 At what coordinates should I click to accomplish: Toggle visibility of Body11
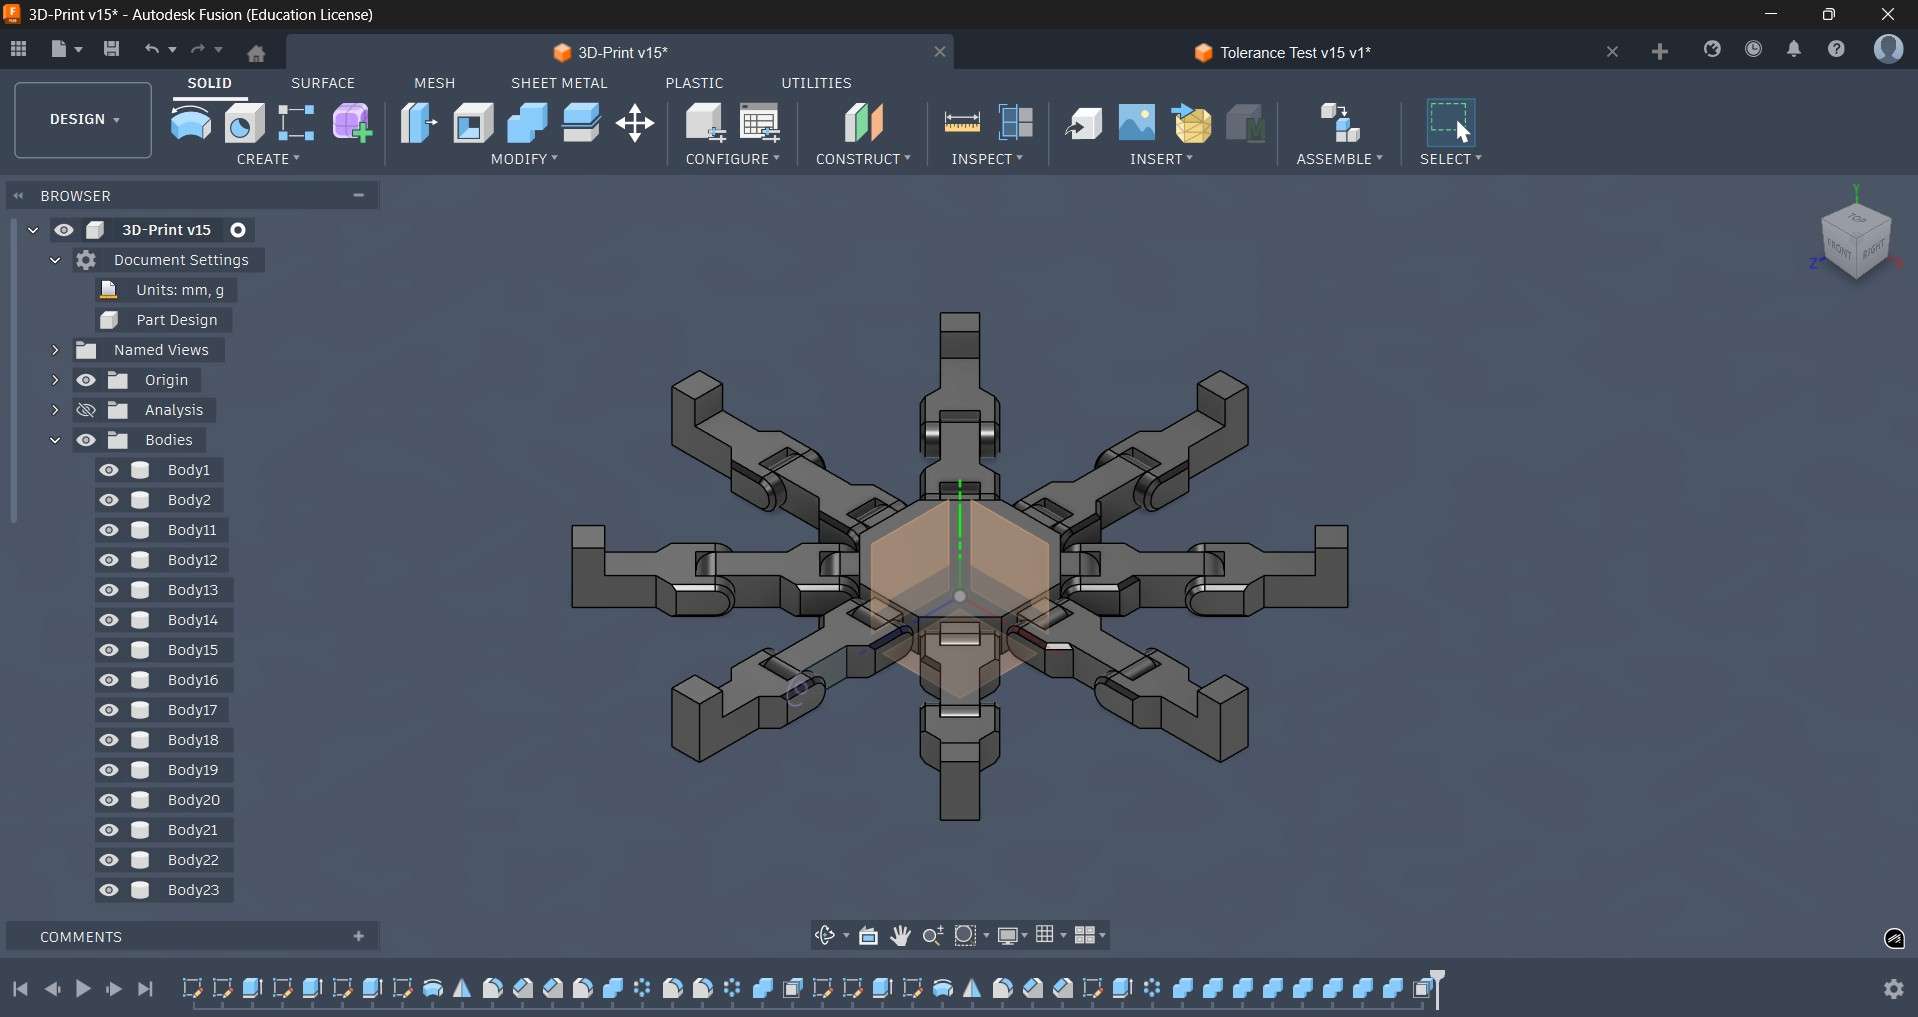point(110,531)
